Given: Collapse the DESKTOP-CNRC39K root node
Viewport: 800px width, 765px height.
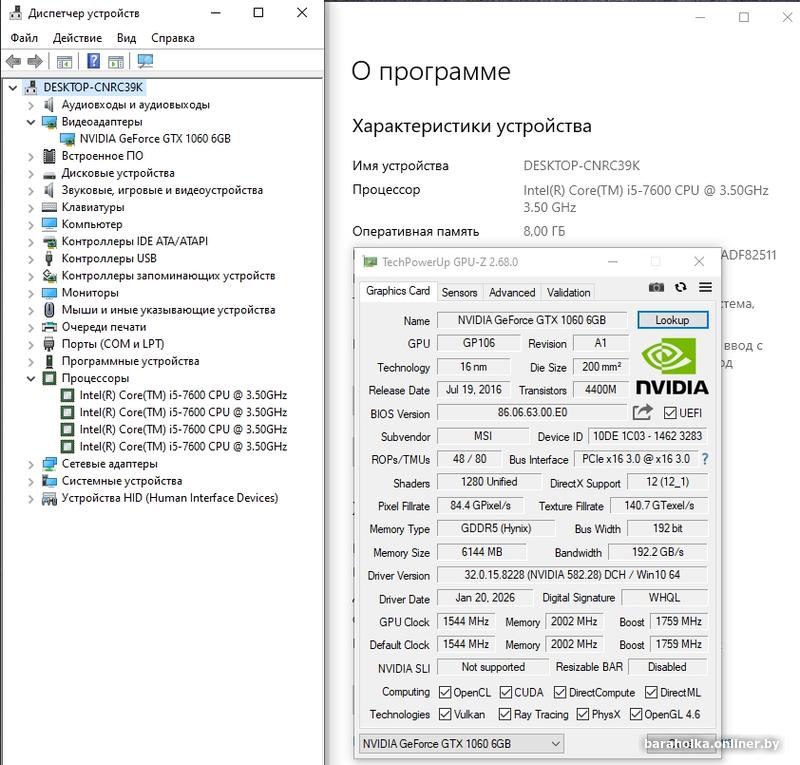Looking at the screenshot, I should tap(13, 88).
